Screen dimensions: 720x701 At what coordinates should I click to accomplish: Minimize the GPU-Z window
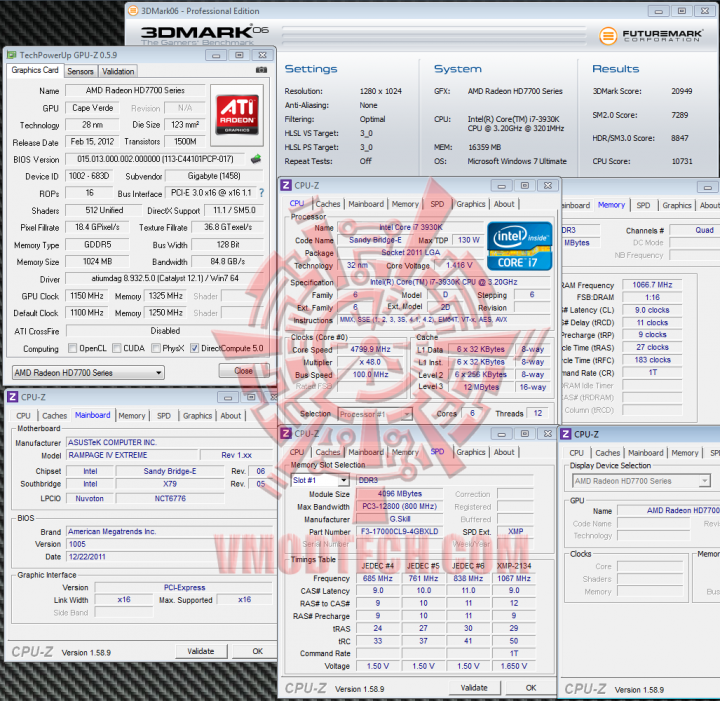[215, 56]
